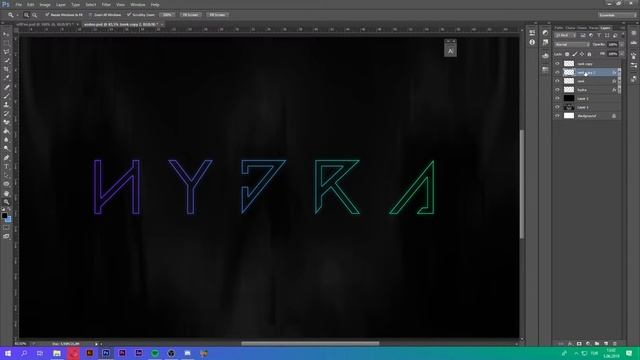Filter layers by type (T) icon
Viewport: 640px width, 360px height.
[x=599, y=36]
